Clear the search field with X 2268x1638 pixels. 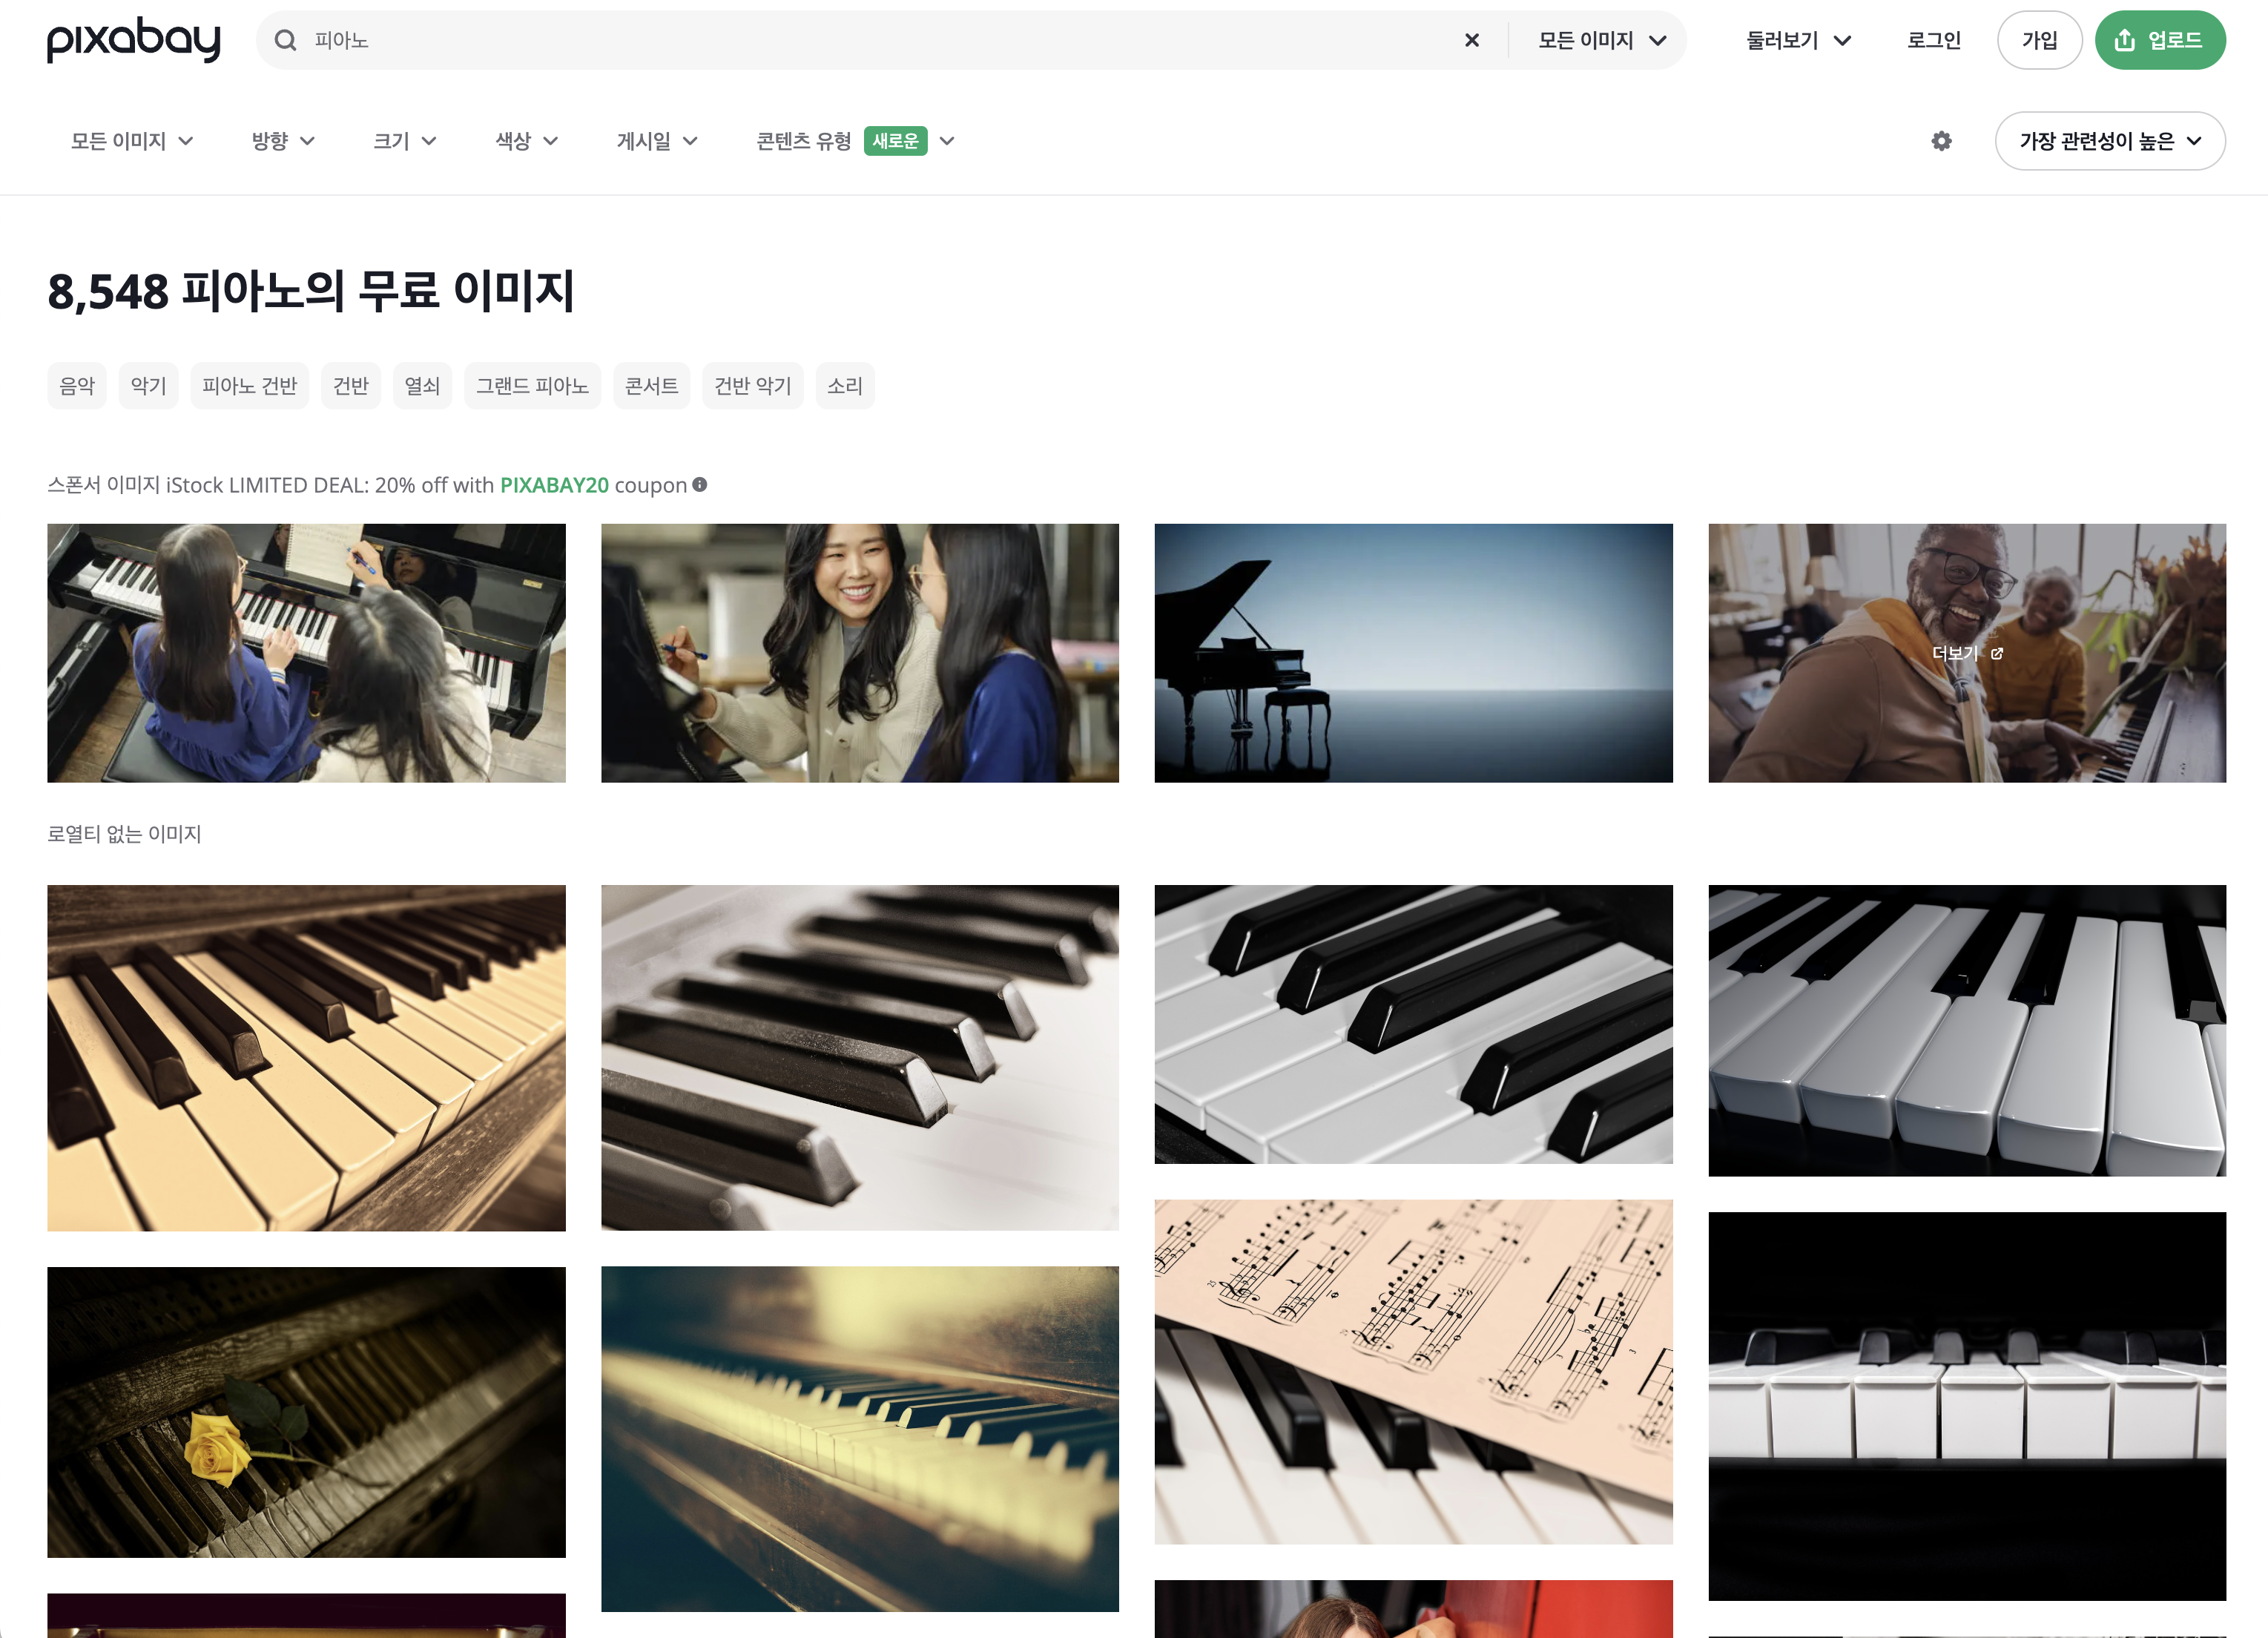(x=1471, y=40)
